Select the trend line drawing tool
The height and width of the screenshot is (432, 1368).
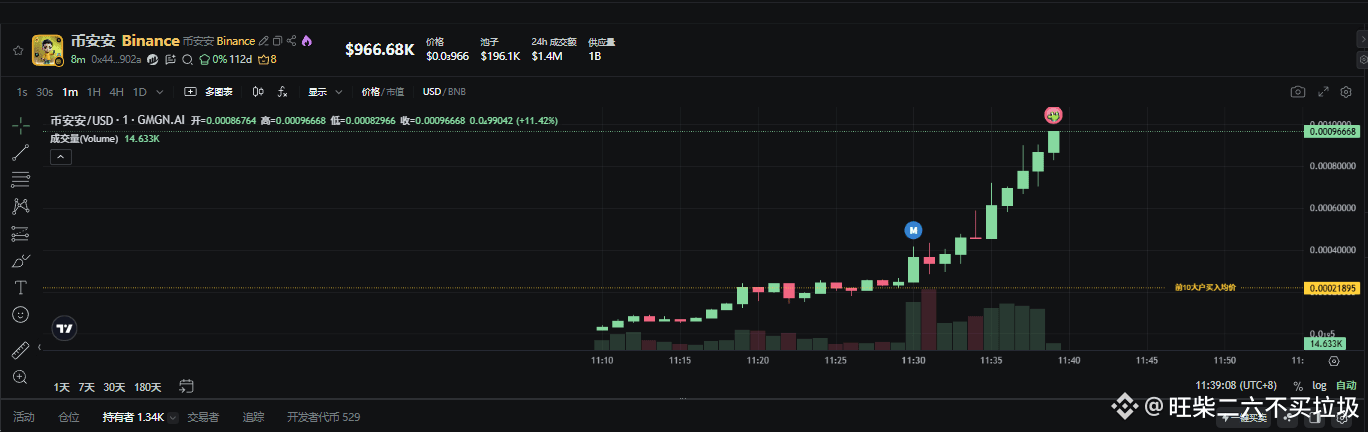pos(20,153)
